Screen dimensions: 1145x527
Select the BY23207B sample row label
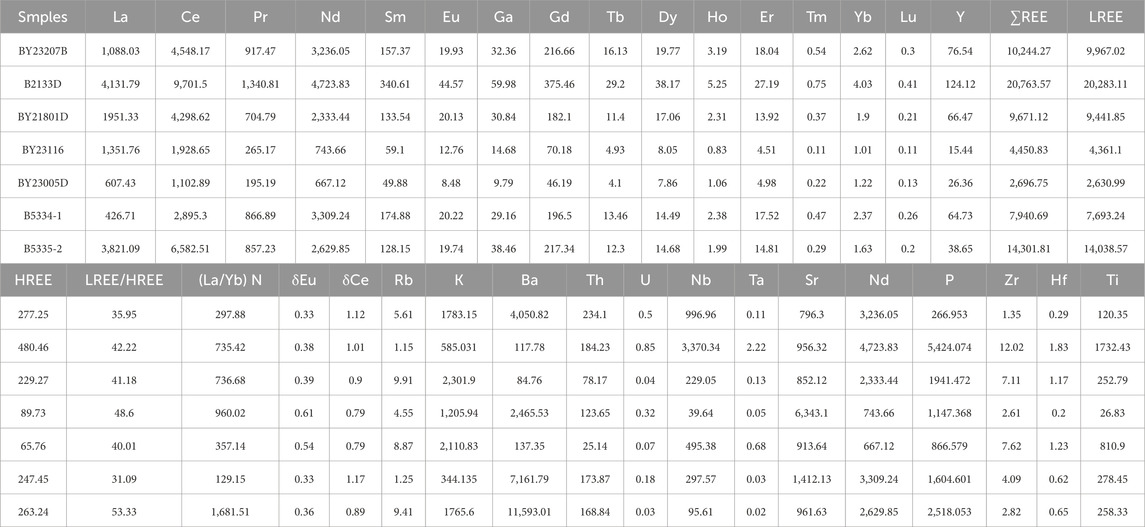tap(42, 50)
